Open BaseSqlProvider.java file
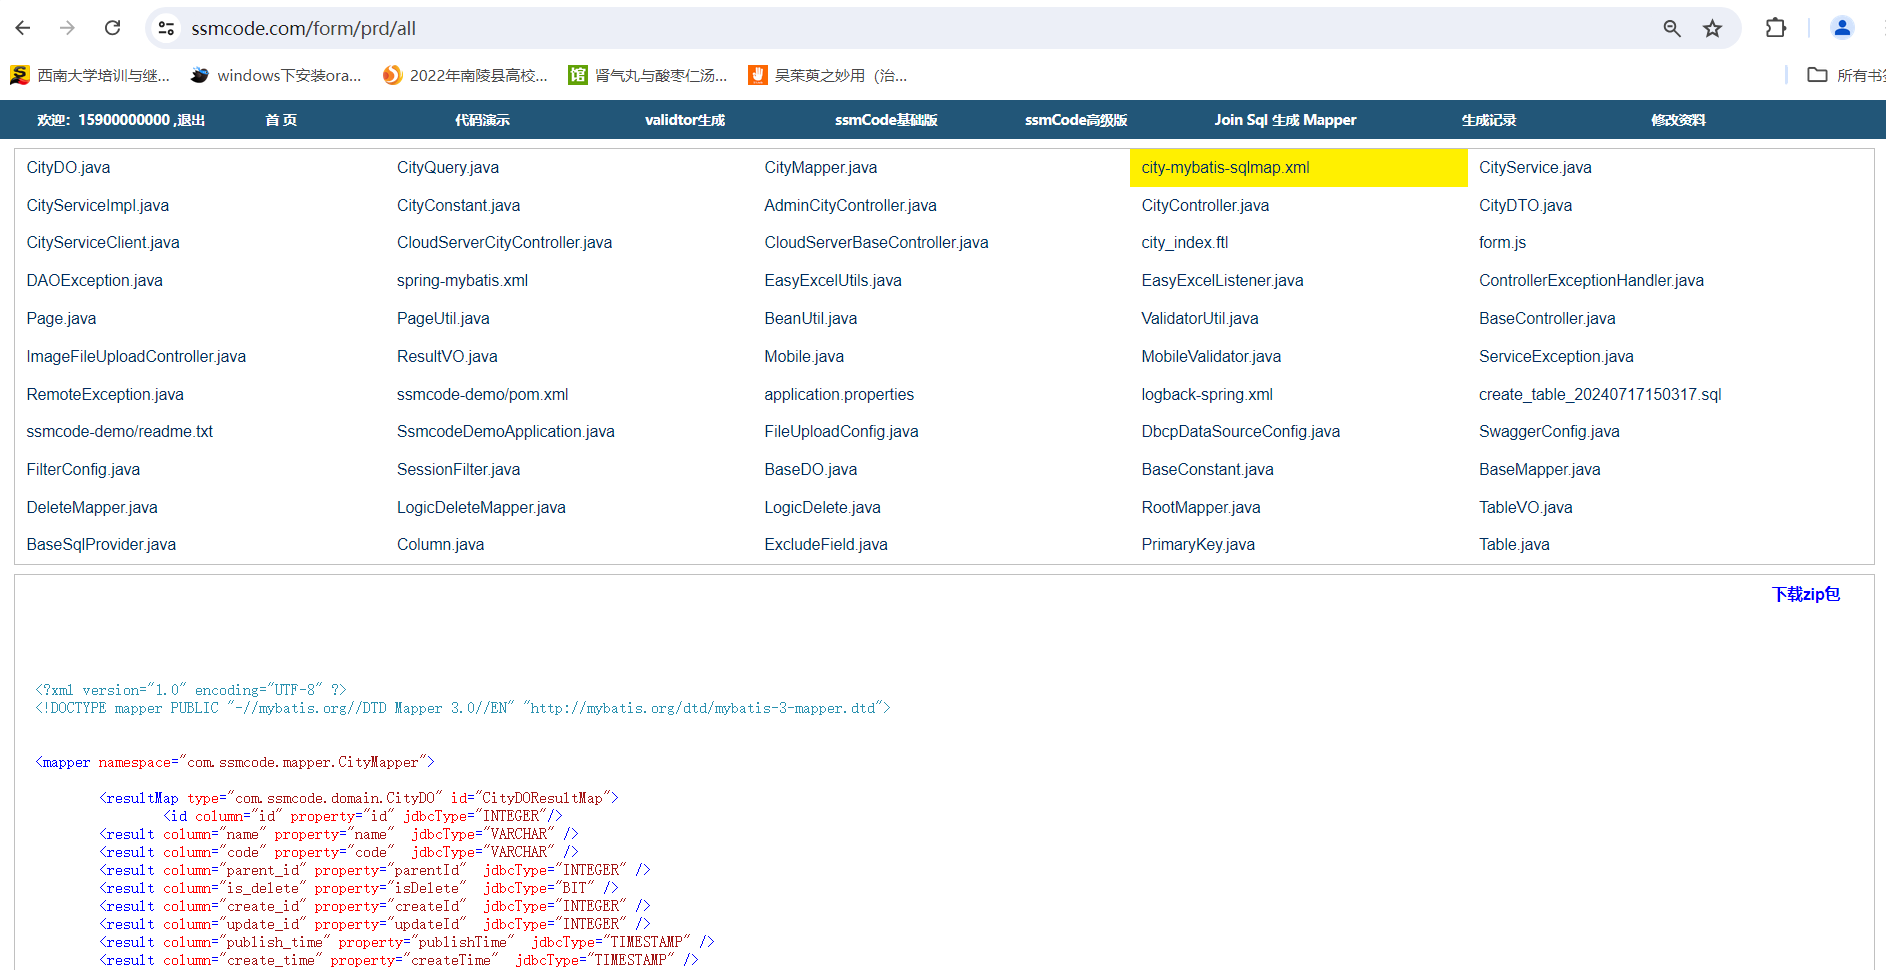 pyautogui.click(x=101, y=545)
